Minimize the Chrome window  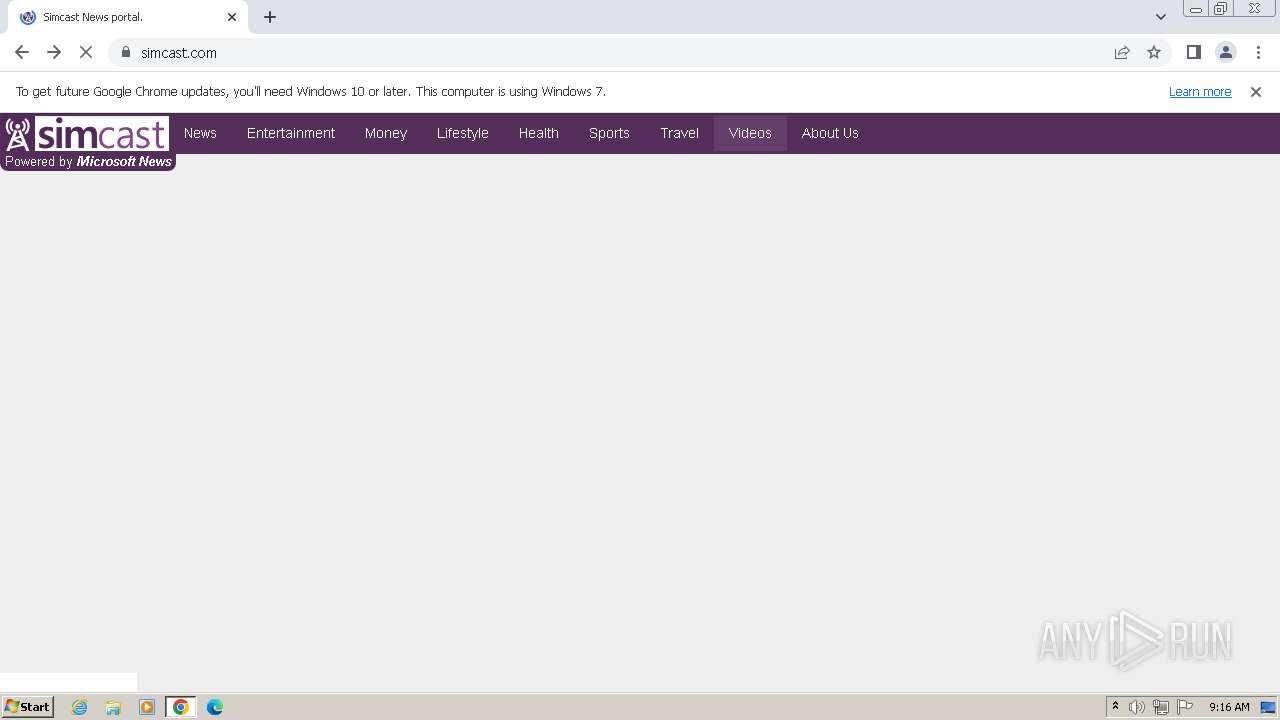pyautogui.click(x=1196, y=9)
